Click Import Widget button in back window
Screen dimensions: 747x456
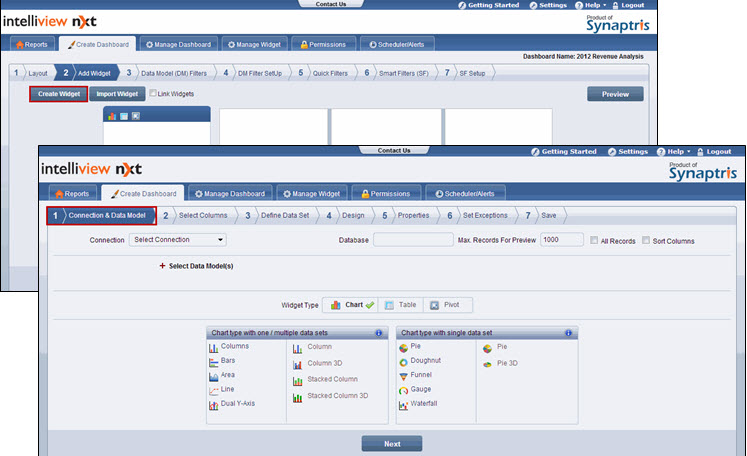(x=117, y=94)
